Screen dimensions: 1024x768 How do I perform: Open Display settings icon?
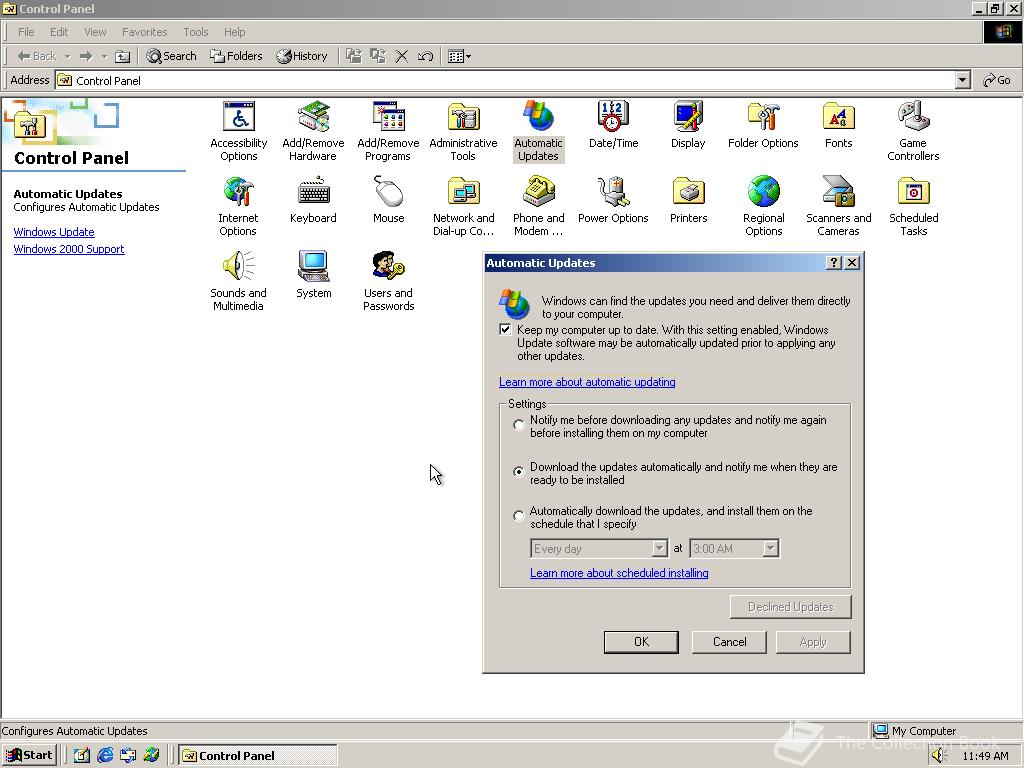pyautogui.click(x=688, y=124)
